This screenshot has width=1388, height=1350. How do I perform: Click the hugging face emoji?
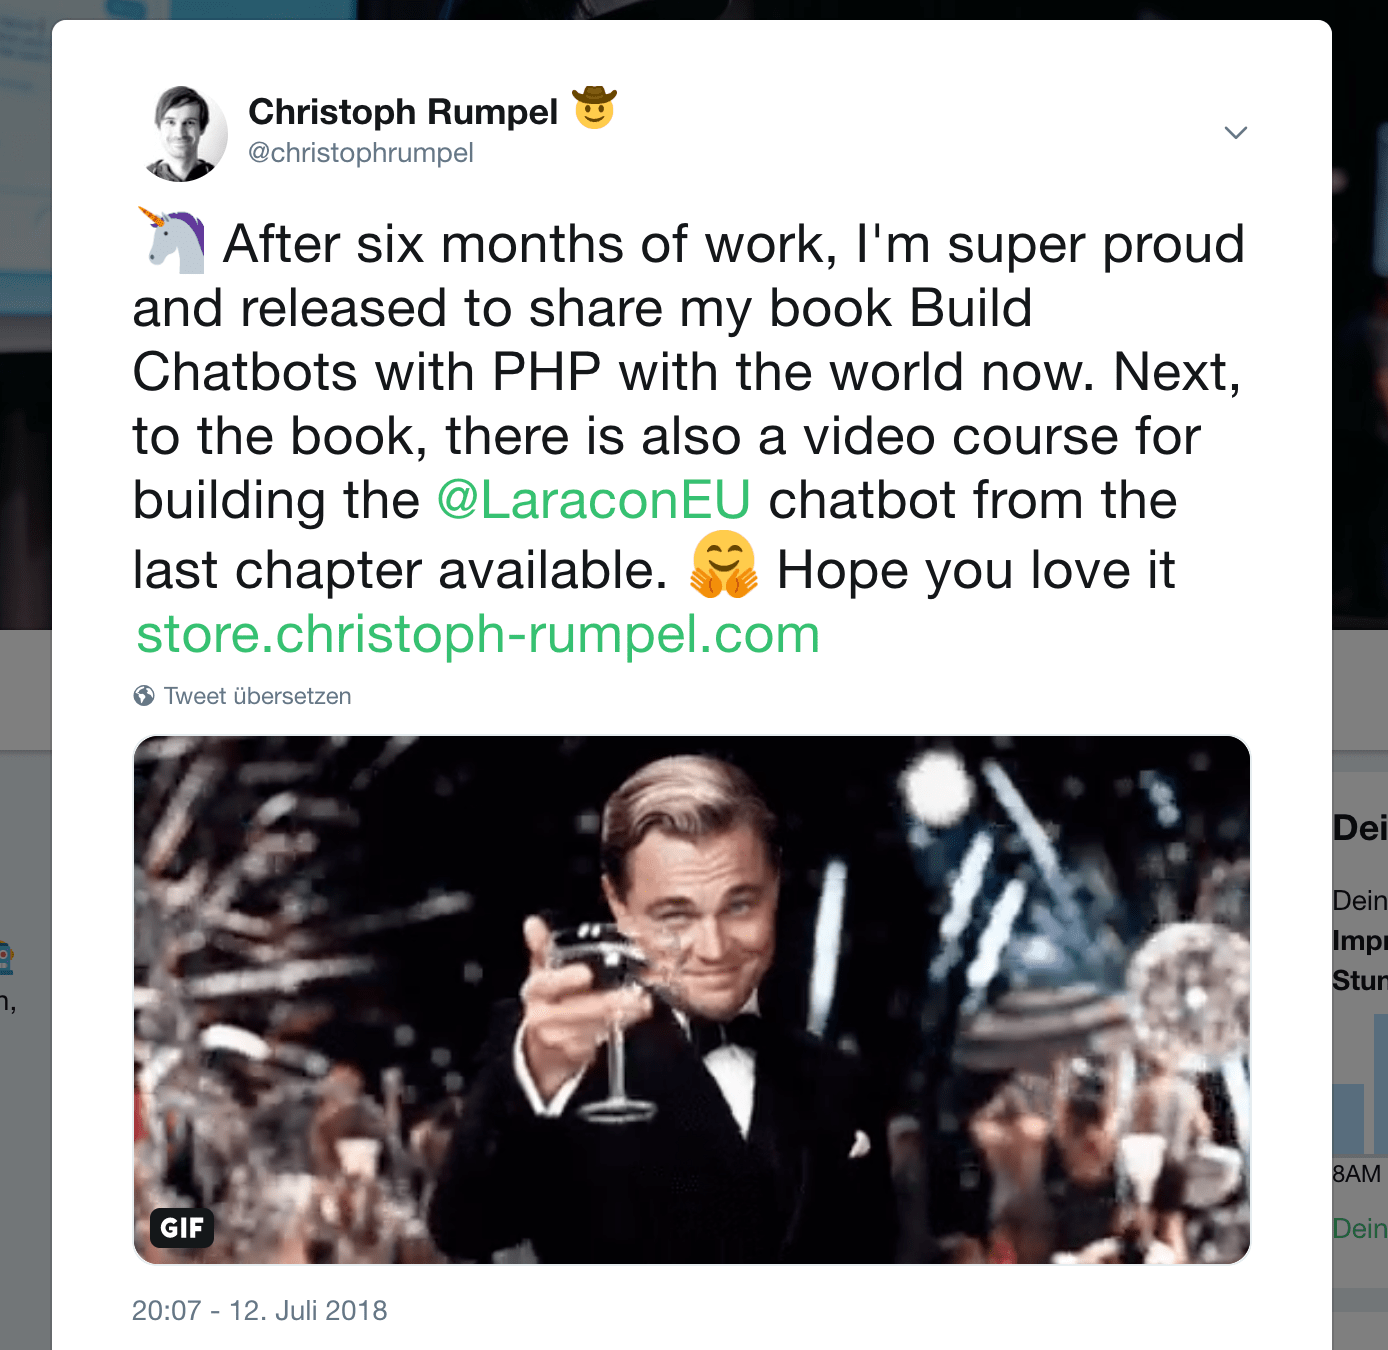click(723, 566)
